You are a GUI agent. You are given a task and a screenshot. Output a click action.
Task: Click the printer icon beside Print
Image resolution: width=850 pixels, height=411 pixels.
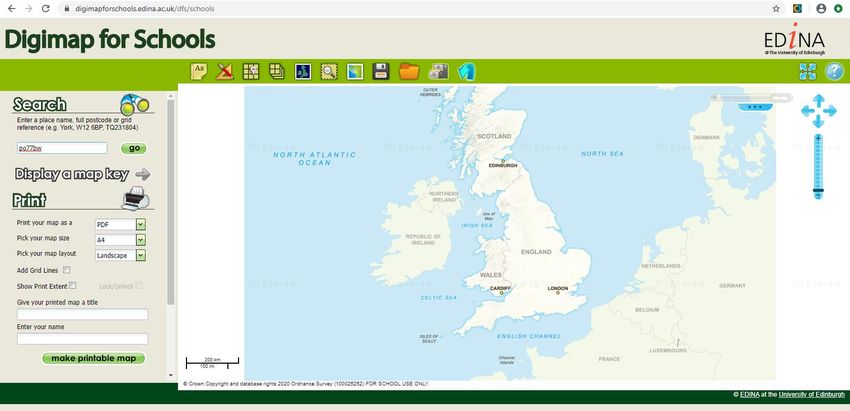[135, 198]
